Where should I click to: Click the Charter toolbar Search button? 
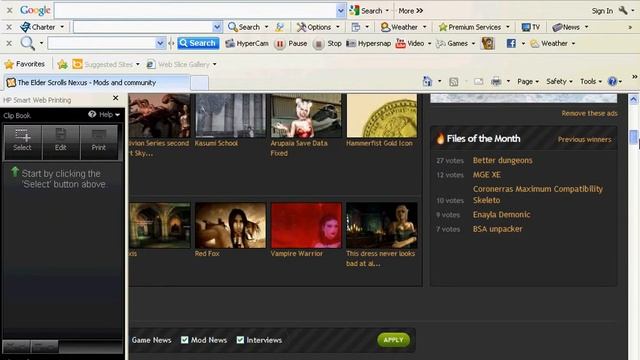(x=244, y=27)
